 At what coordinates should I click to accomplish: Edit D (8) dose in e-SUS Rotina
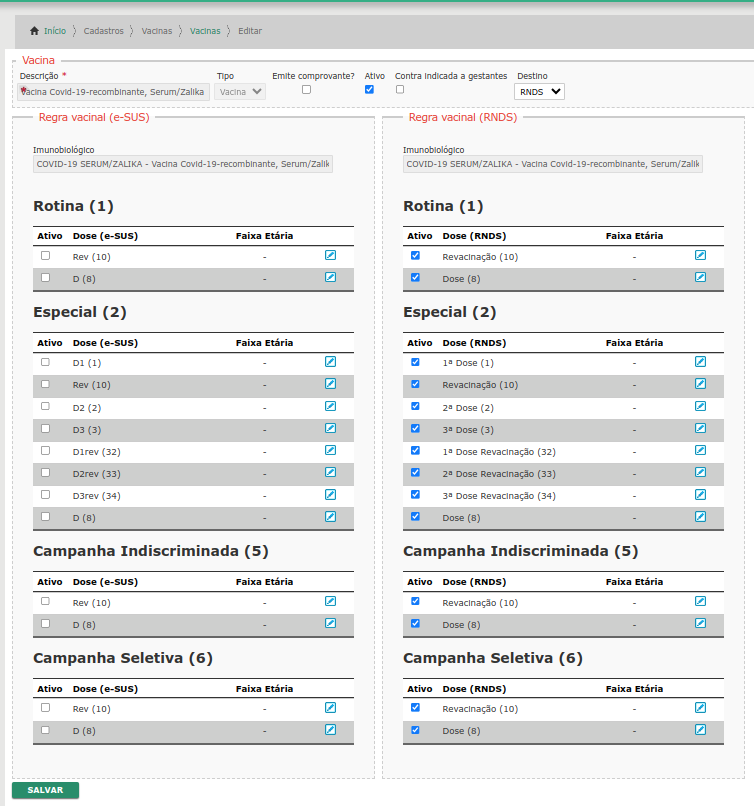[x=330, y=278]
